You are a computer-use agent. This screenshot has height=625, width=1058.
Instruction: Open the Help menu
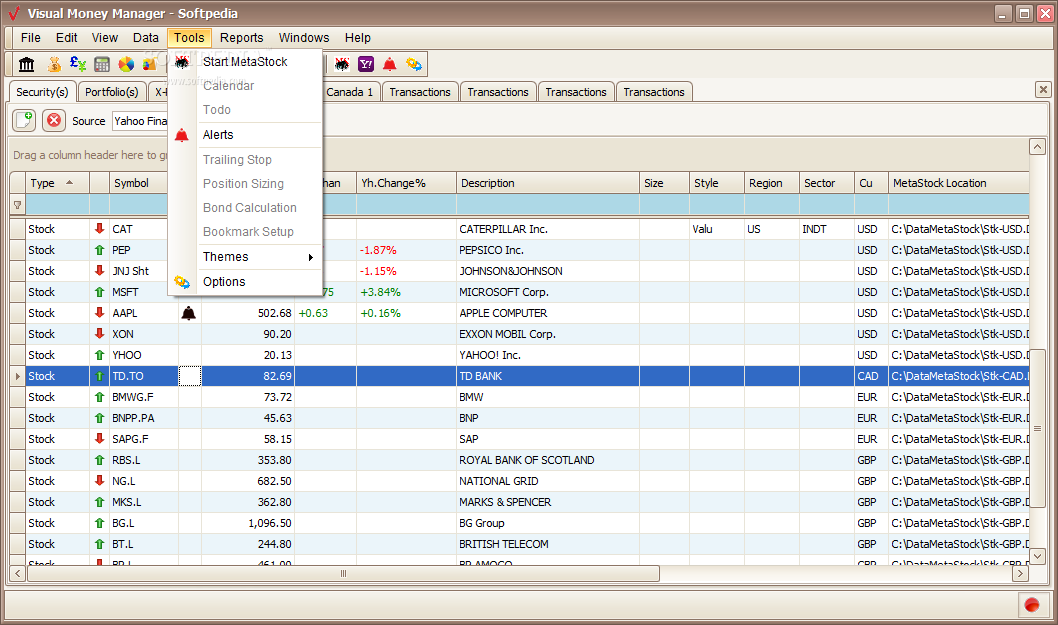click(x=358, y=38)
